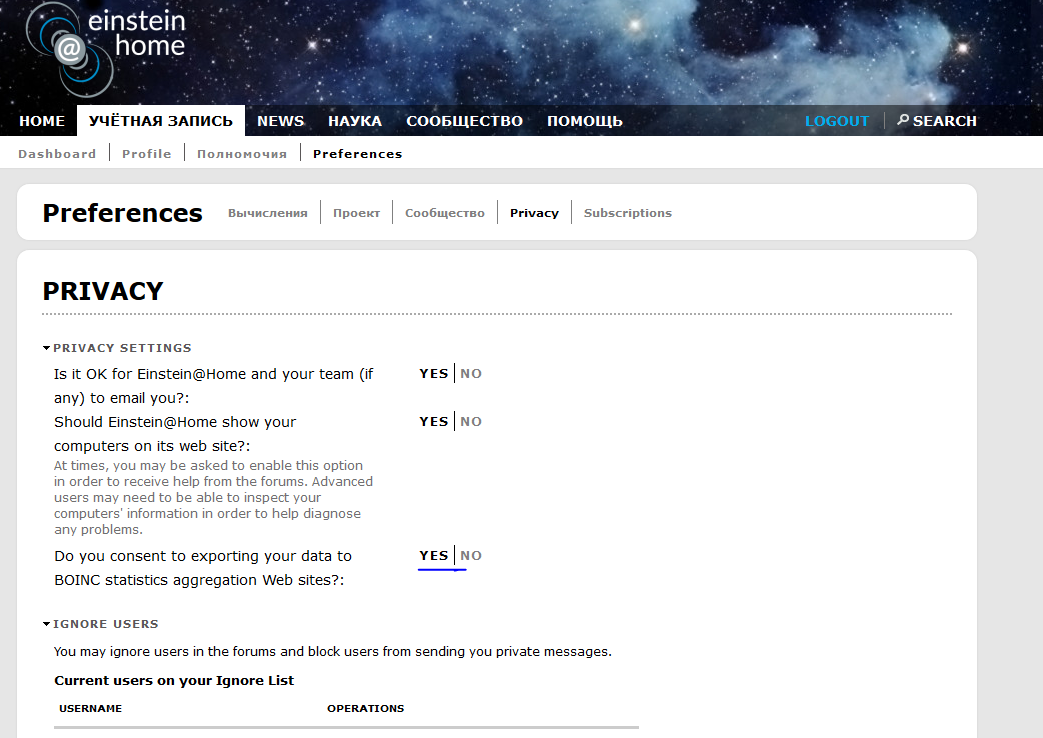Collapse the Ignore Users section
The image size is (1043, 738).
(100, 624)
